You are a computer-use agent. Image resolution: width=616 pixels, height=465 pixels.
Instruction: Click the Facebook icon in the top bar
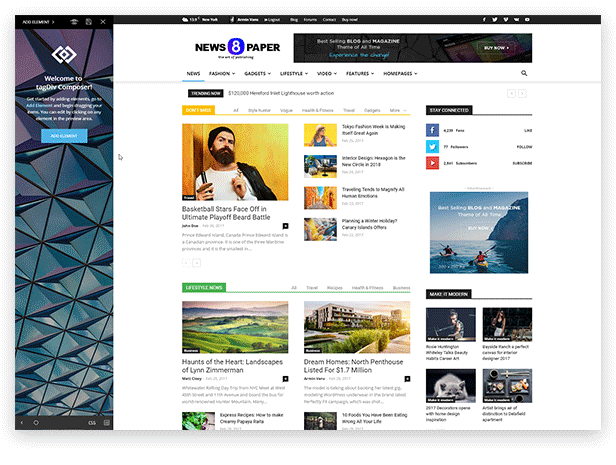pyautogui.click(x=485, y=19)
